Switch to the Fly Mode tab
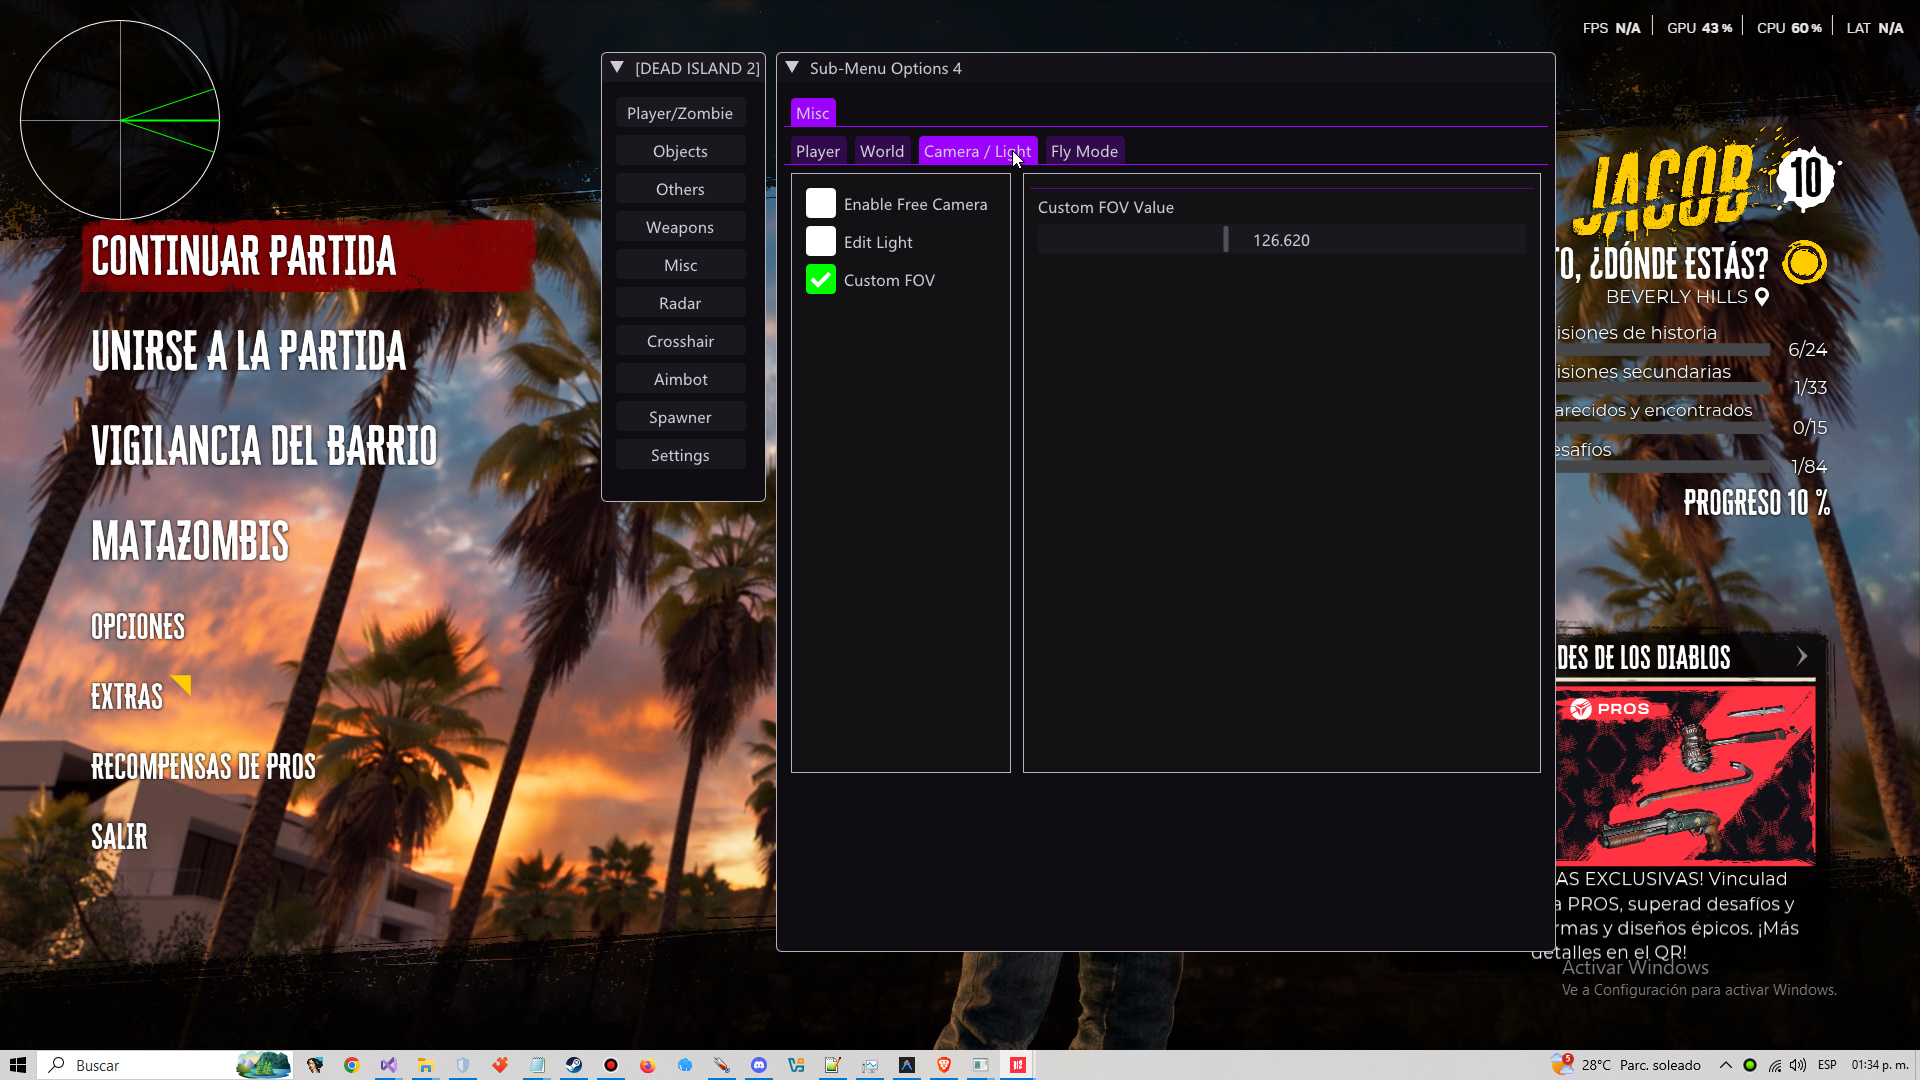This screenshot has width=1920, height=1080. point(1084,151)
